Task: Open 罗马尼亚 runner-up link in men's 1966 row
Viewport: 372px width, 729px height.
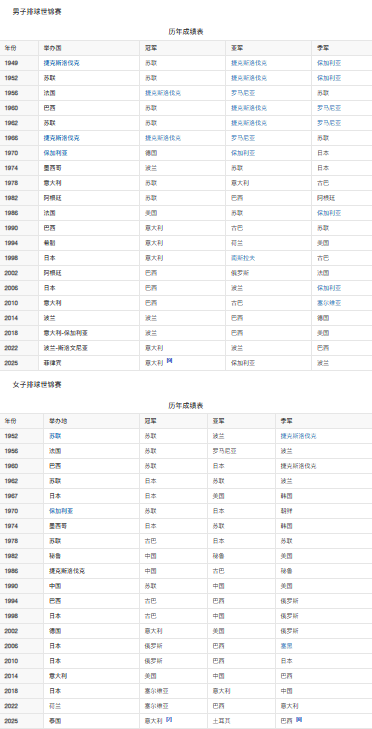Action: click(x=243, y=138)
